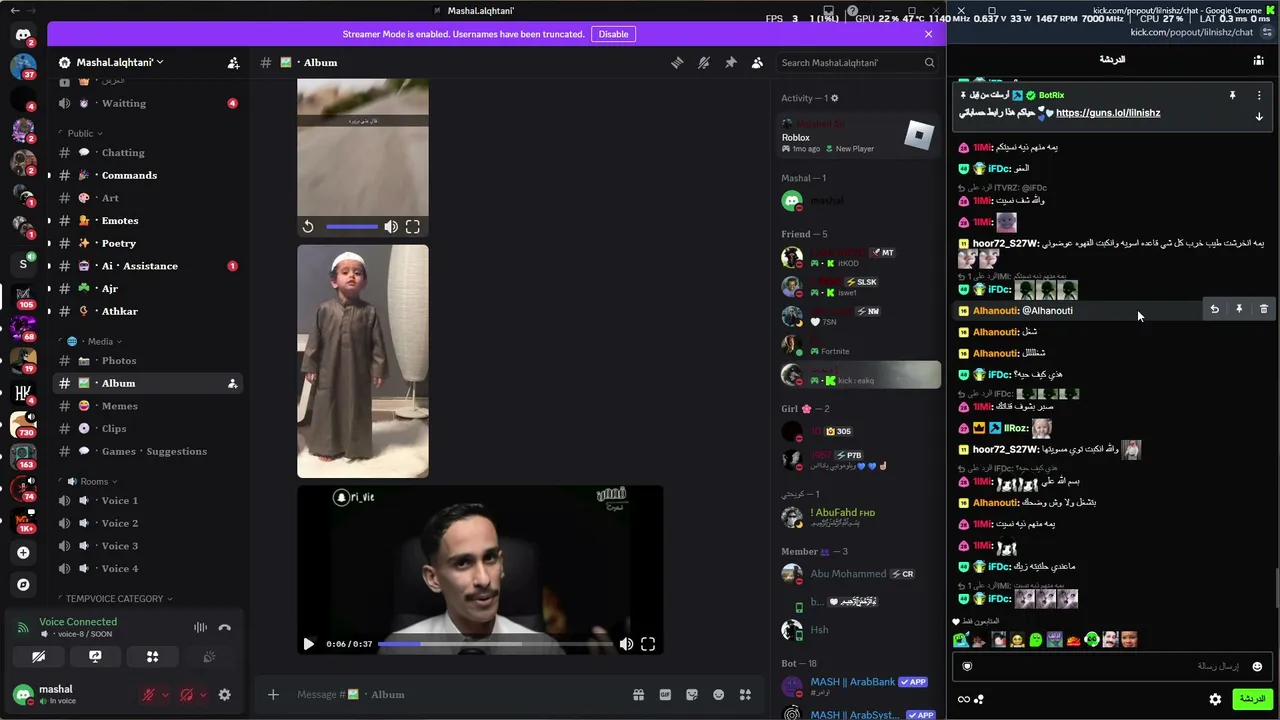Turn on camera in voice panel
Viewport: 1280px width, 720px height.
click(38, 657)
